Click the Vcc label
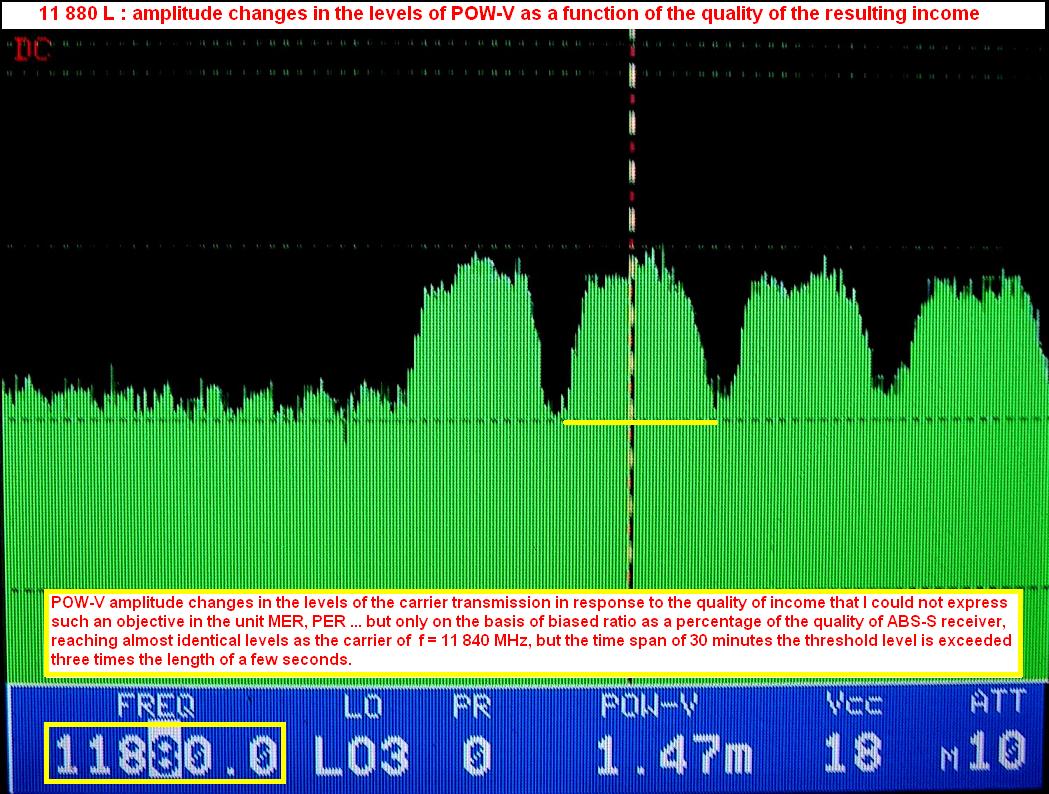The width and height of the screenshot is (1049, 794). click(854, 705)
